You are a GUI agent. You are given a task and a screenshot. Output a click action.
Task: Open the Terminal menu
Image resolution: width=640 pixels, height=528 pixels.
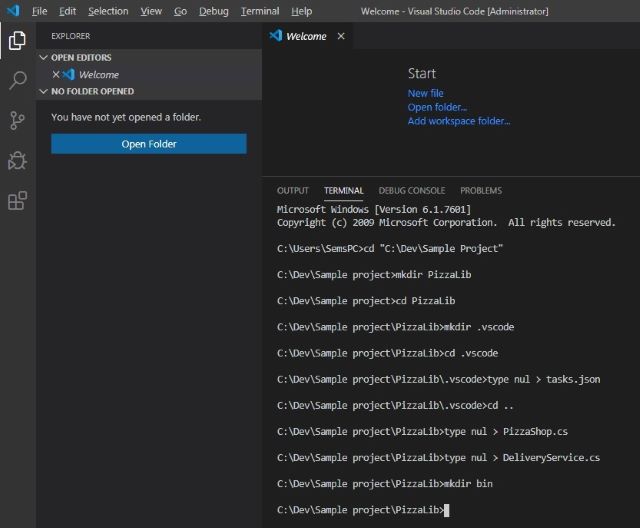coord(260,11)
